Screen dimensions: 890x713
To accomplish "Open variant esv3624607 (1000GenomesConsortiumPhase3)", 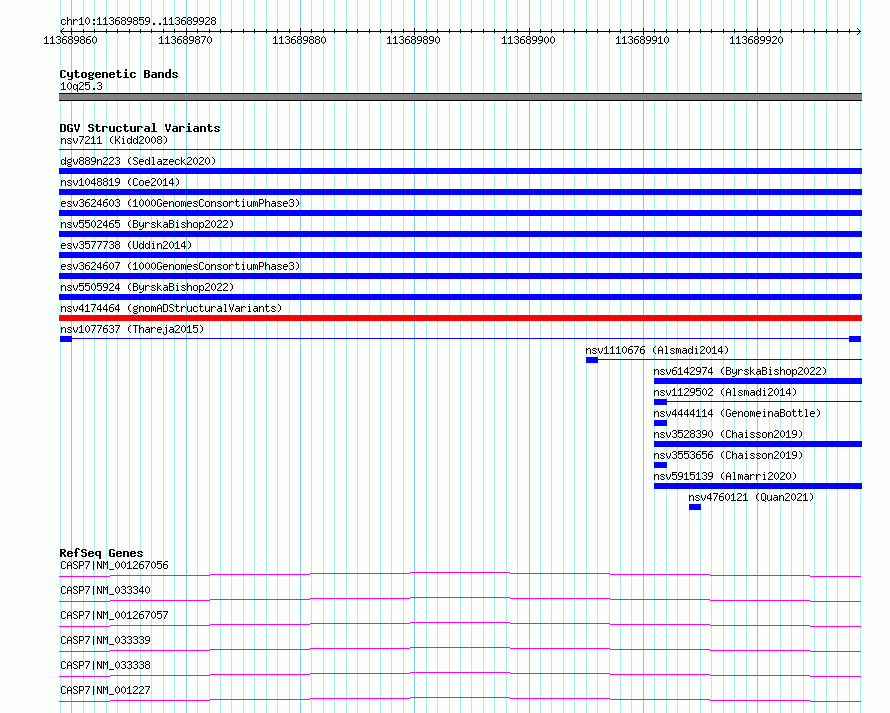I will [180, 266].
